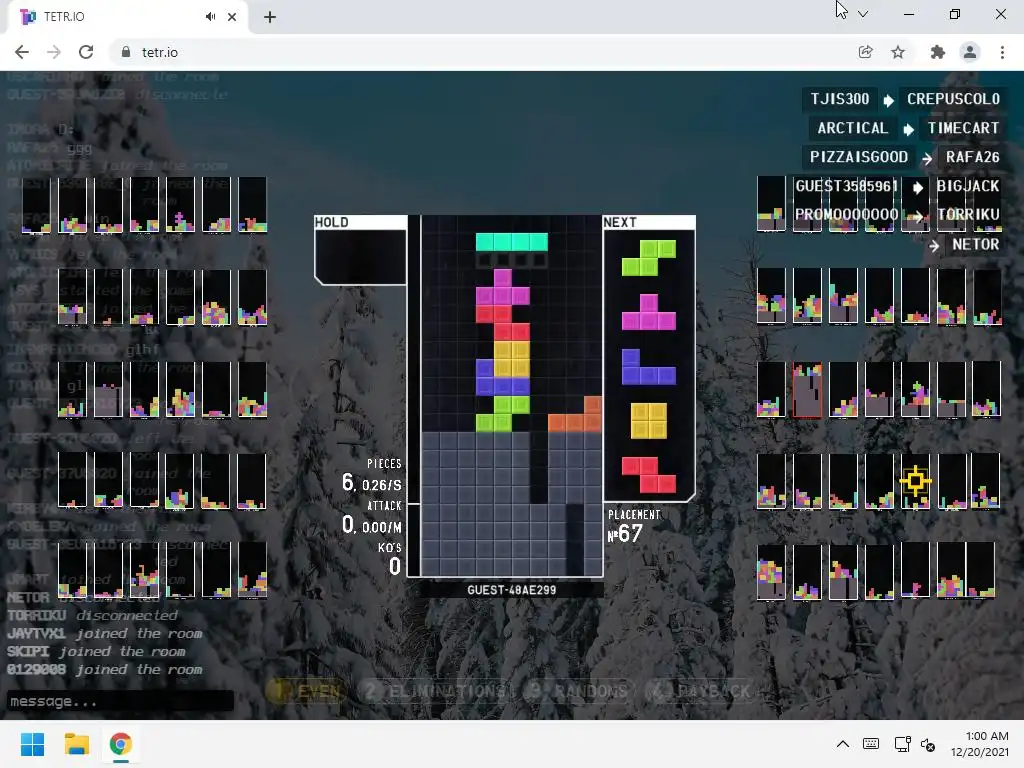Screen dimensions: 1024x768
Task: Click the tetr.io address bar
Action: pos(483,52)
